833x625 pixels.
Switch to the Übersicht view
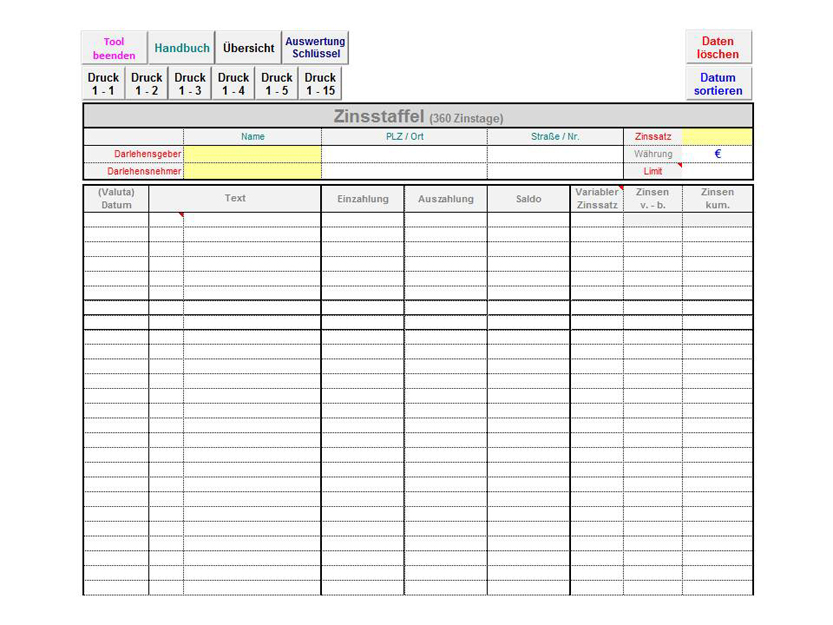[249, 48]
